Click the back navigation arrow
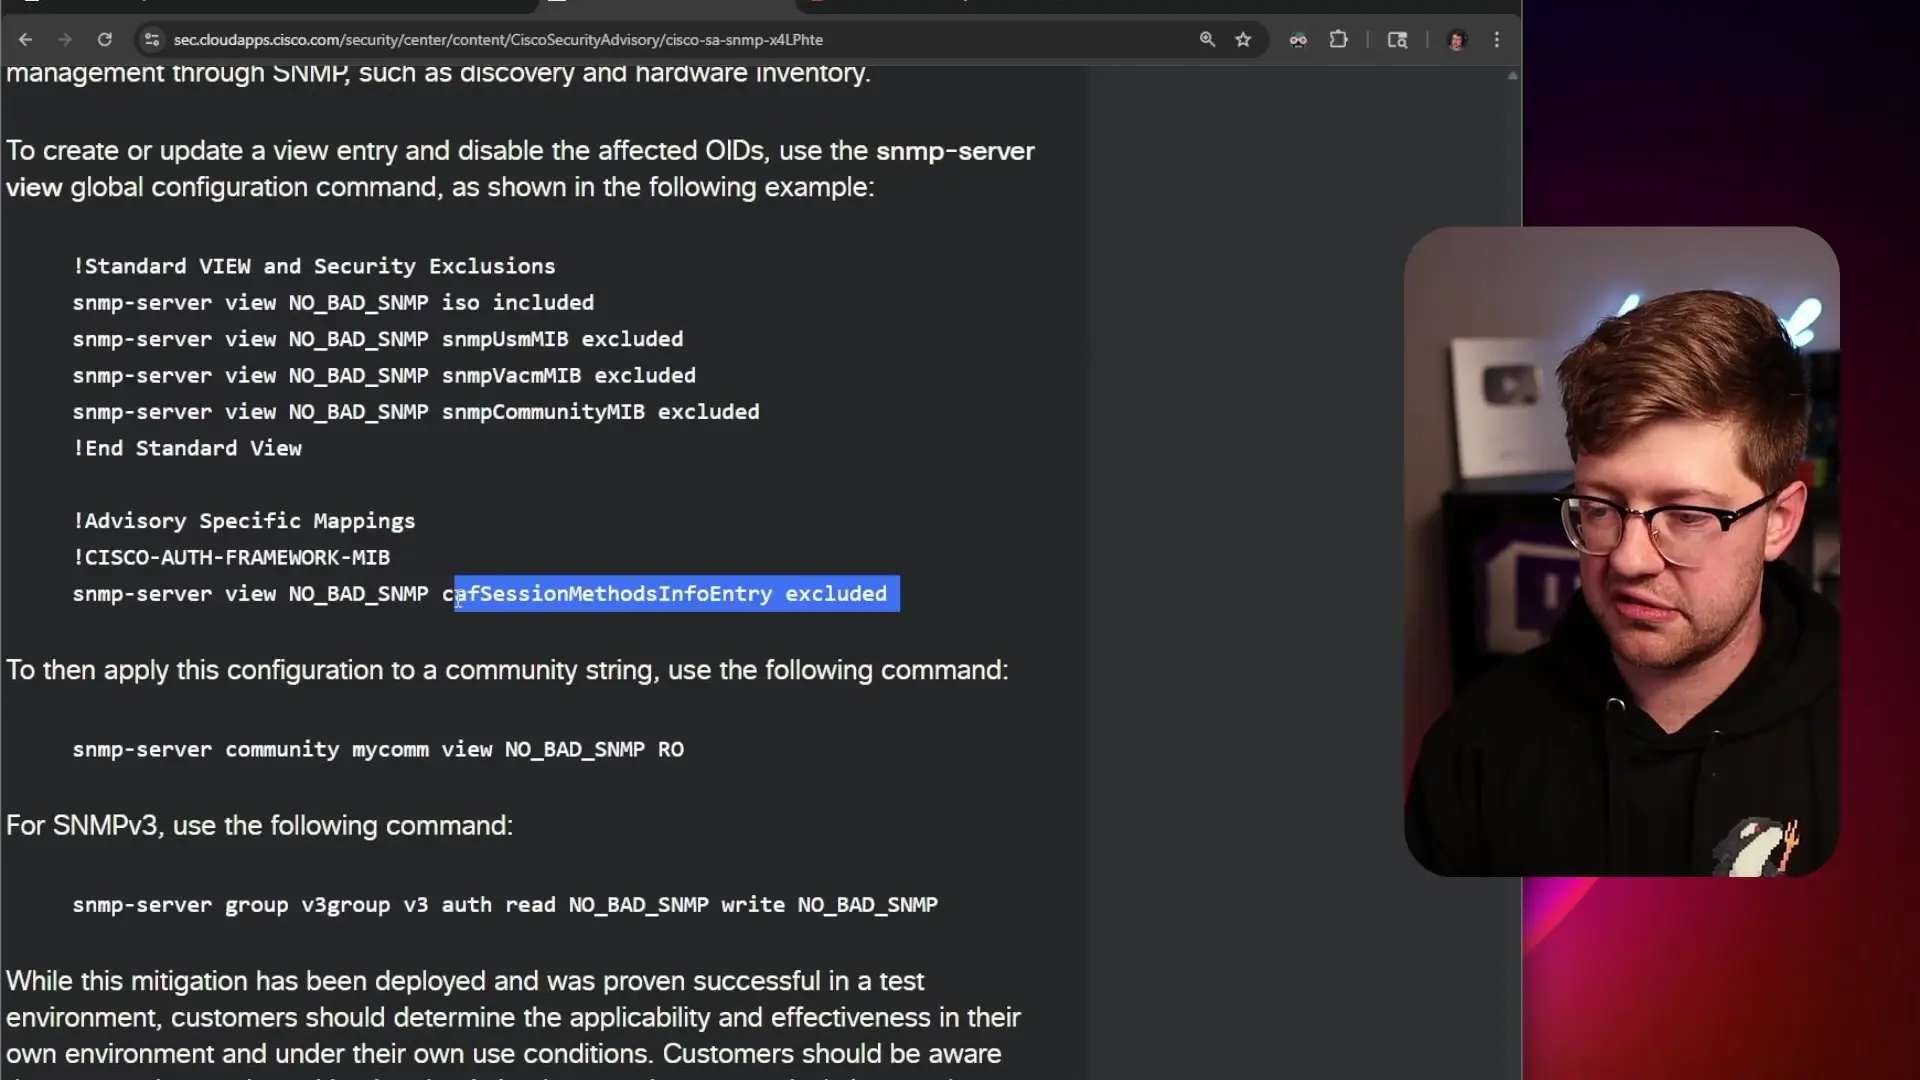 [25, 39]
